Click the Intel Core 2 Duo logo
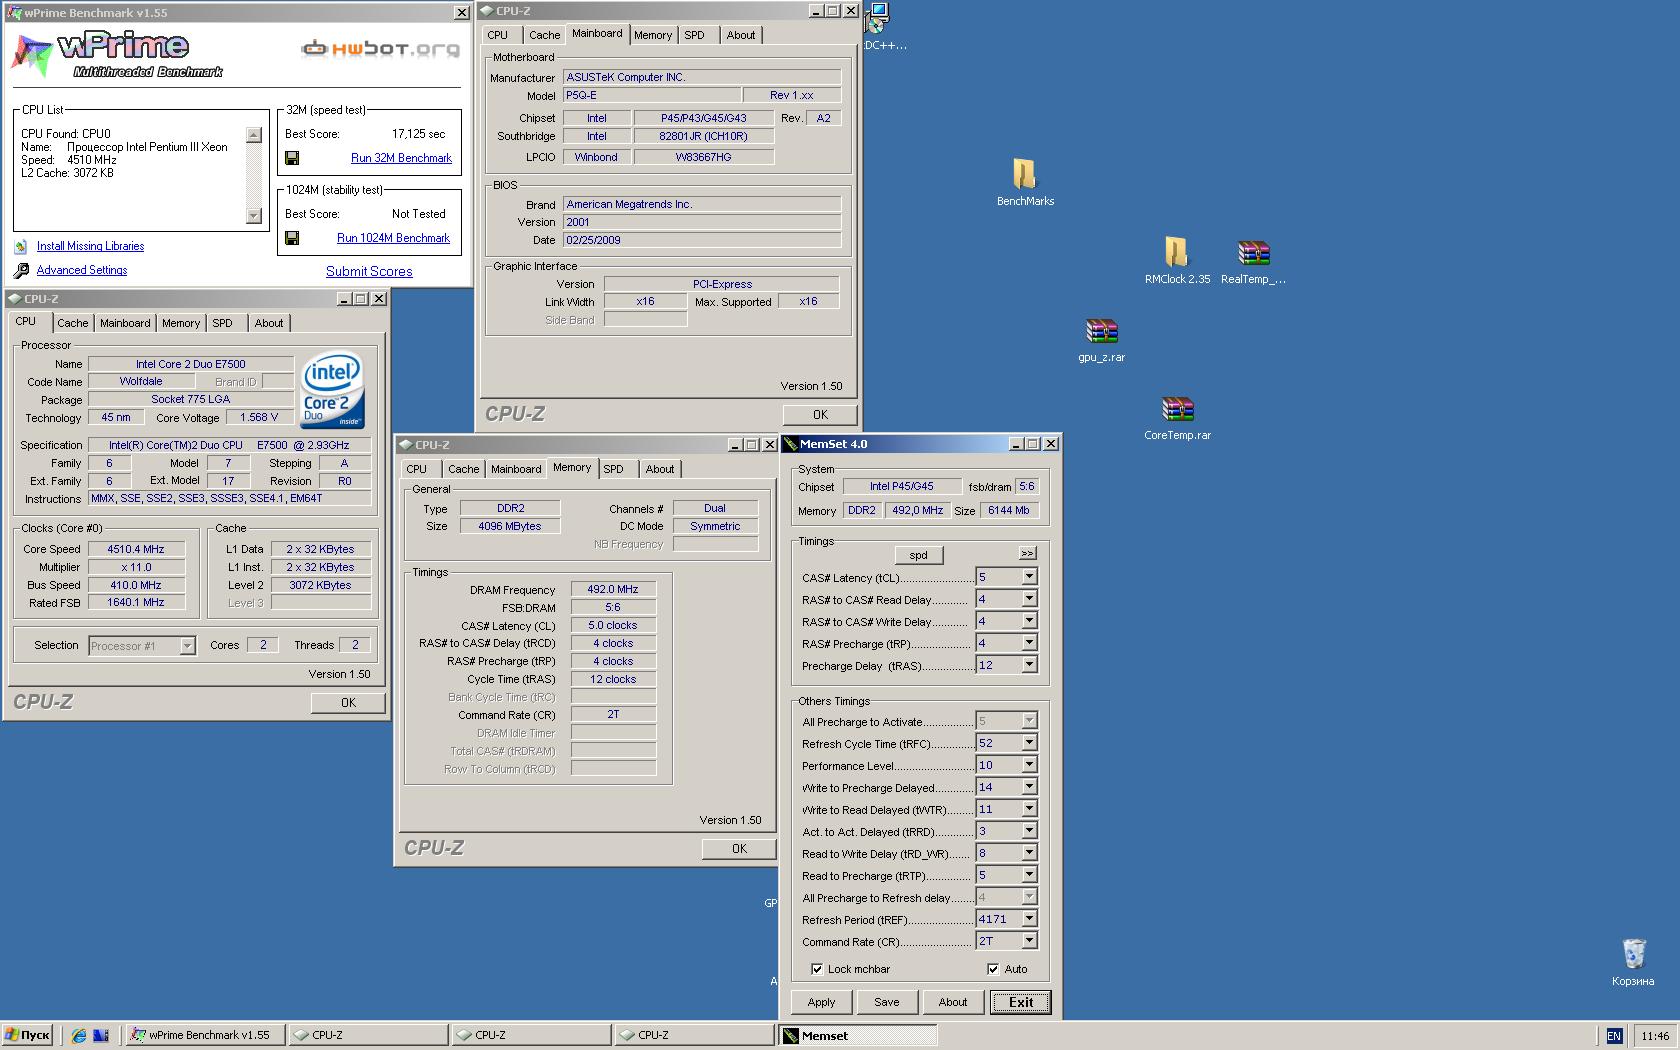The height and width of the screenshot is (1050, 1680). [x=332, y=390]
